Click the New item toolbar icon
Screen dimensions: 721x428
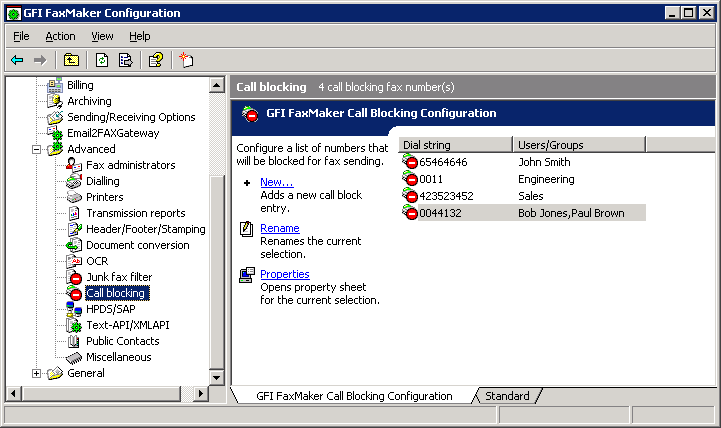(186, 60)
